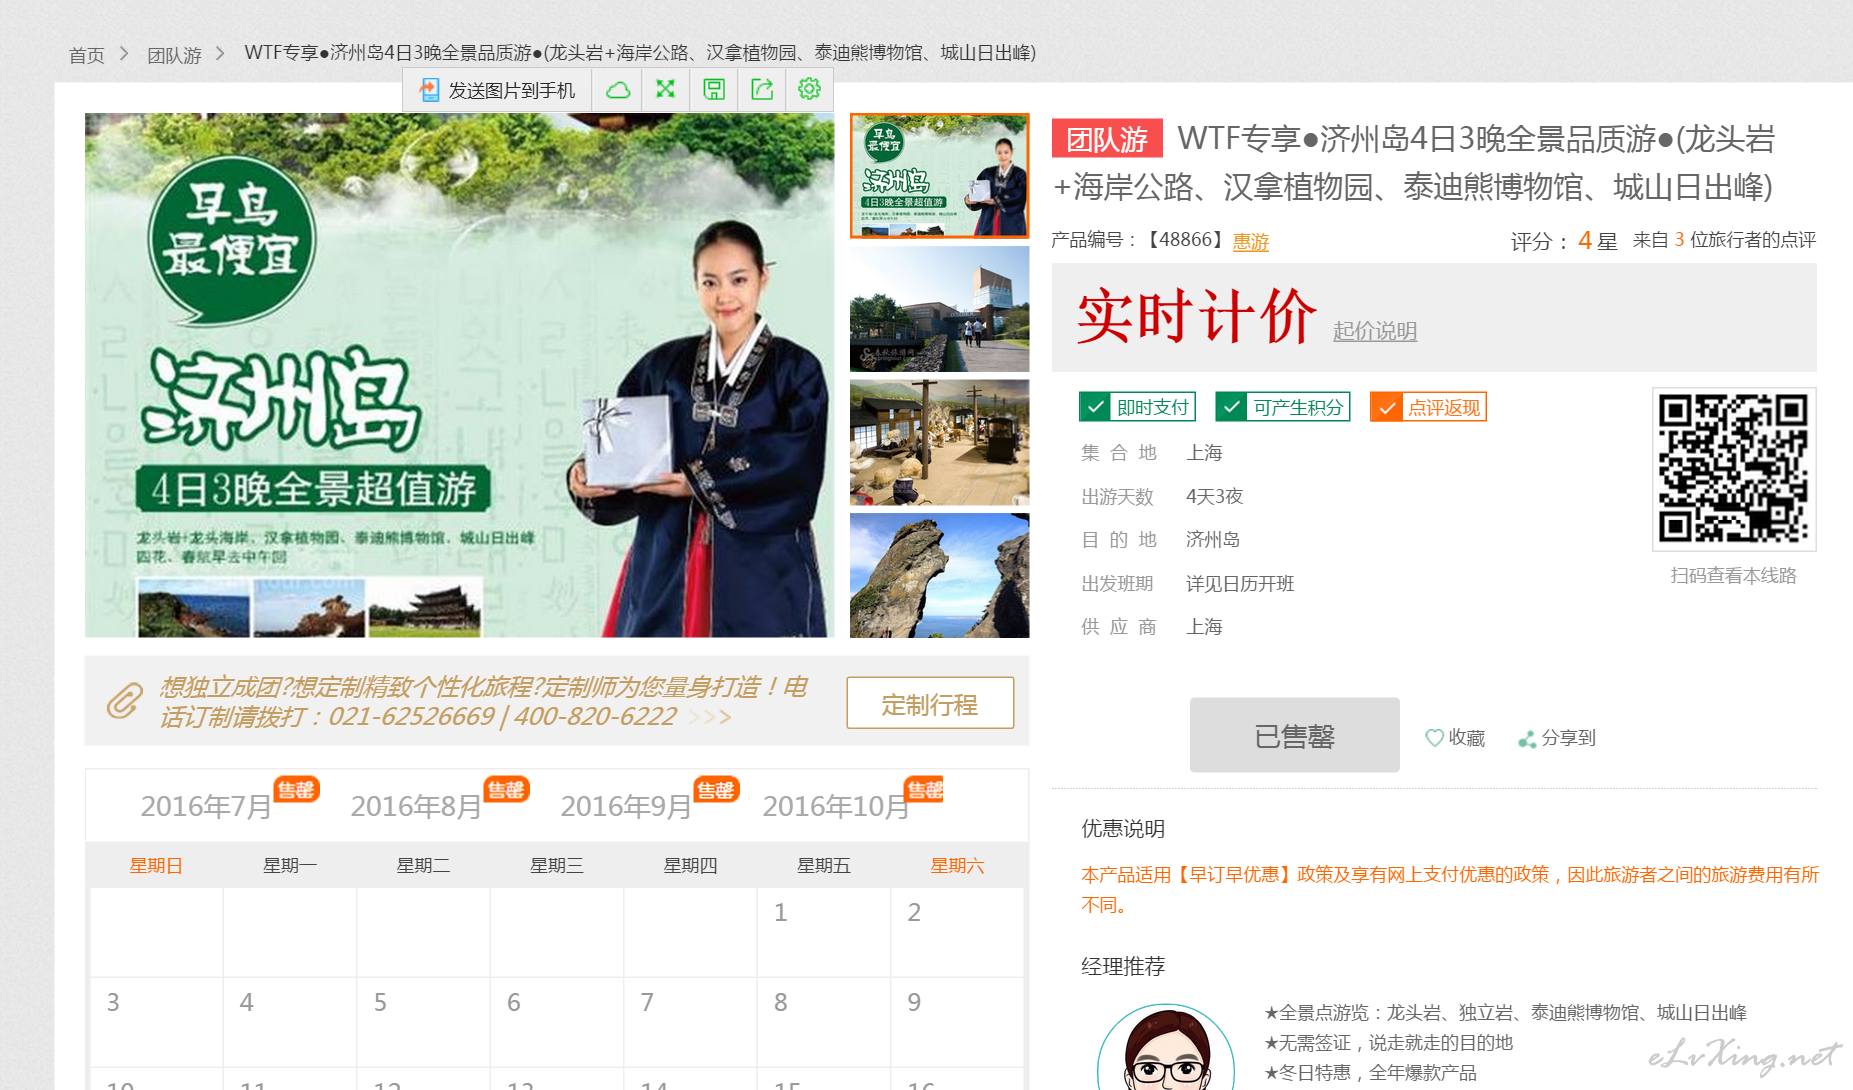Click the 实时计价 price heading

1196,317
